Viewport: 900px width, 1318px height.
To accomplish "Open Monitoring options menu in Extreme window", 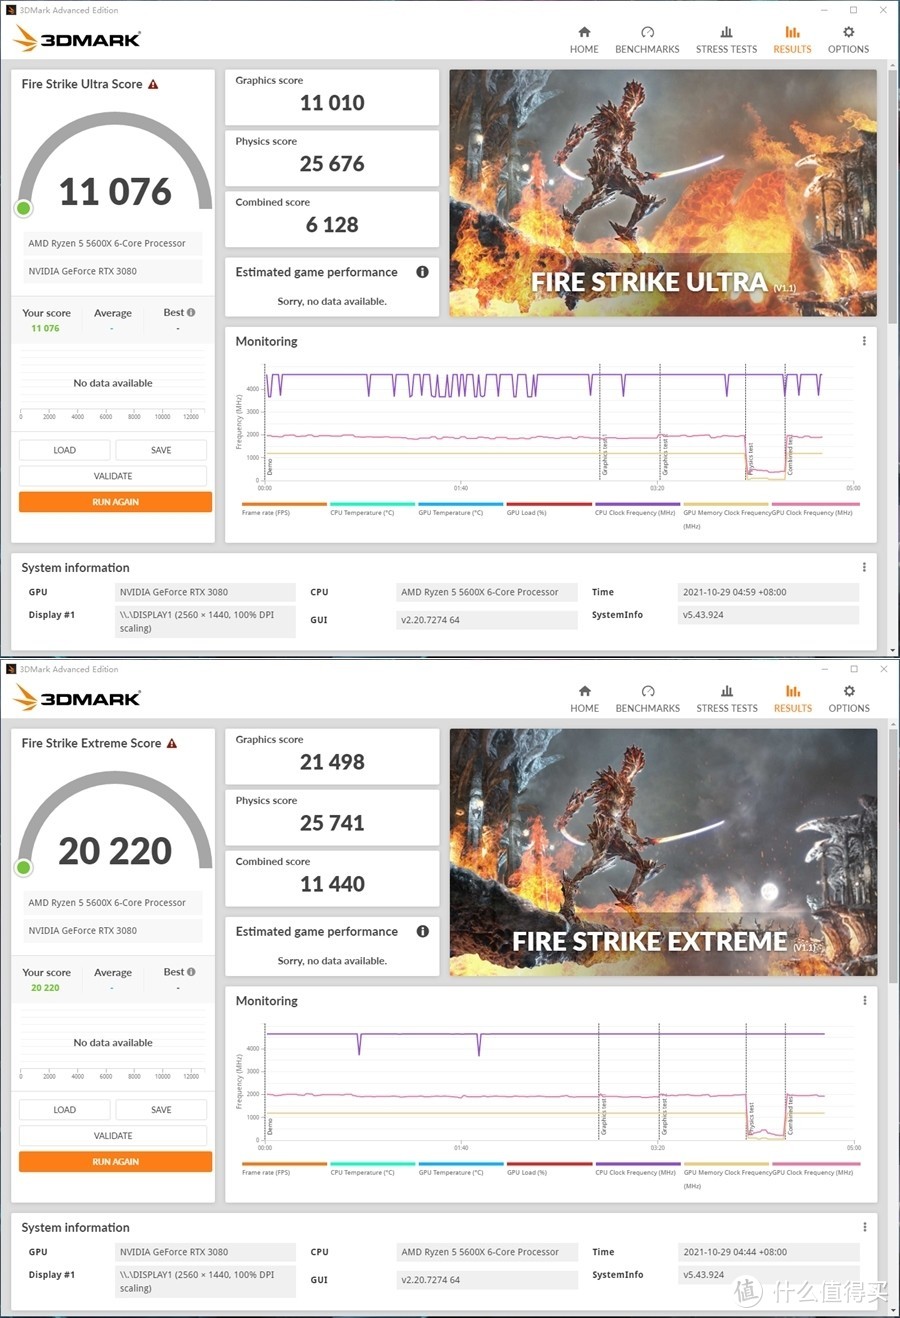I will [864, 1000].
